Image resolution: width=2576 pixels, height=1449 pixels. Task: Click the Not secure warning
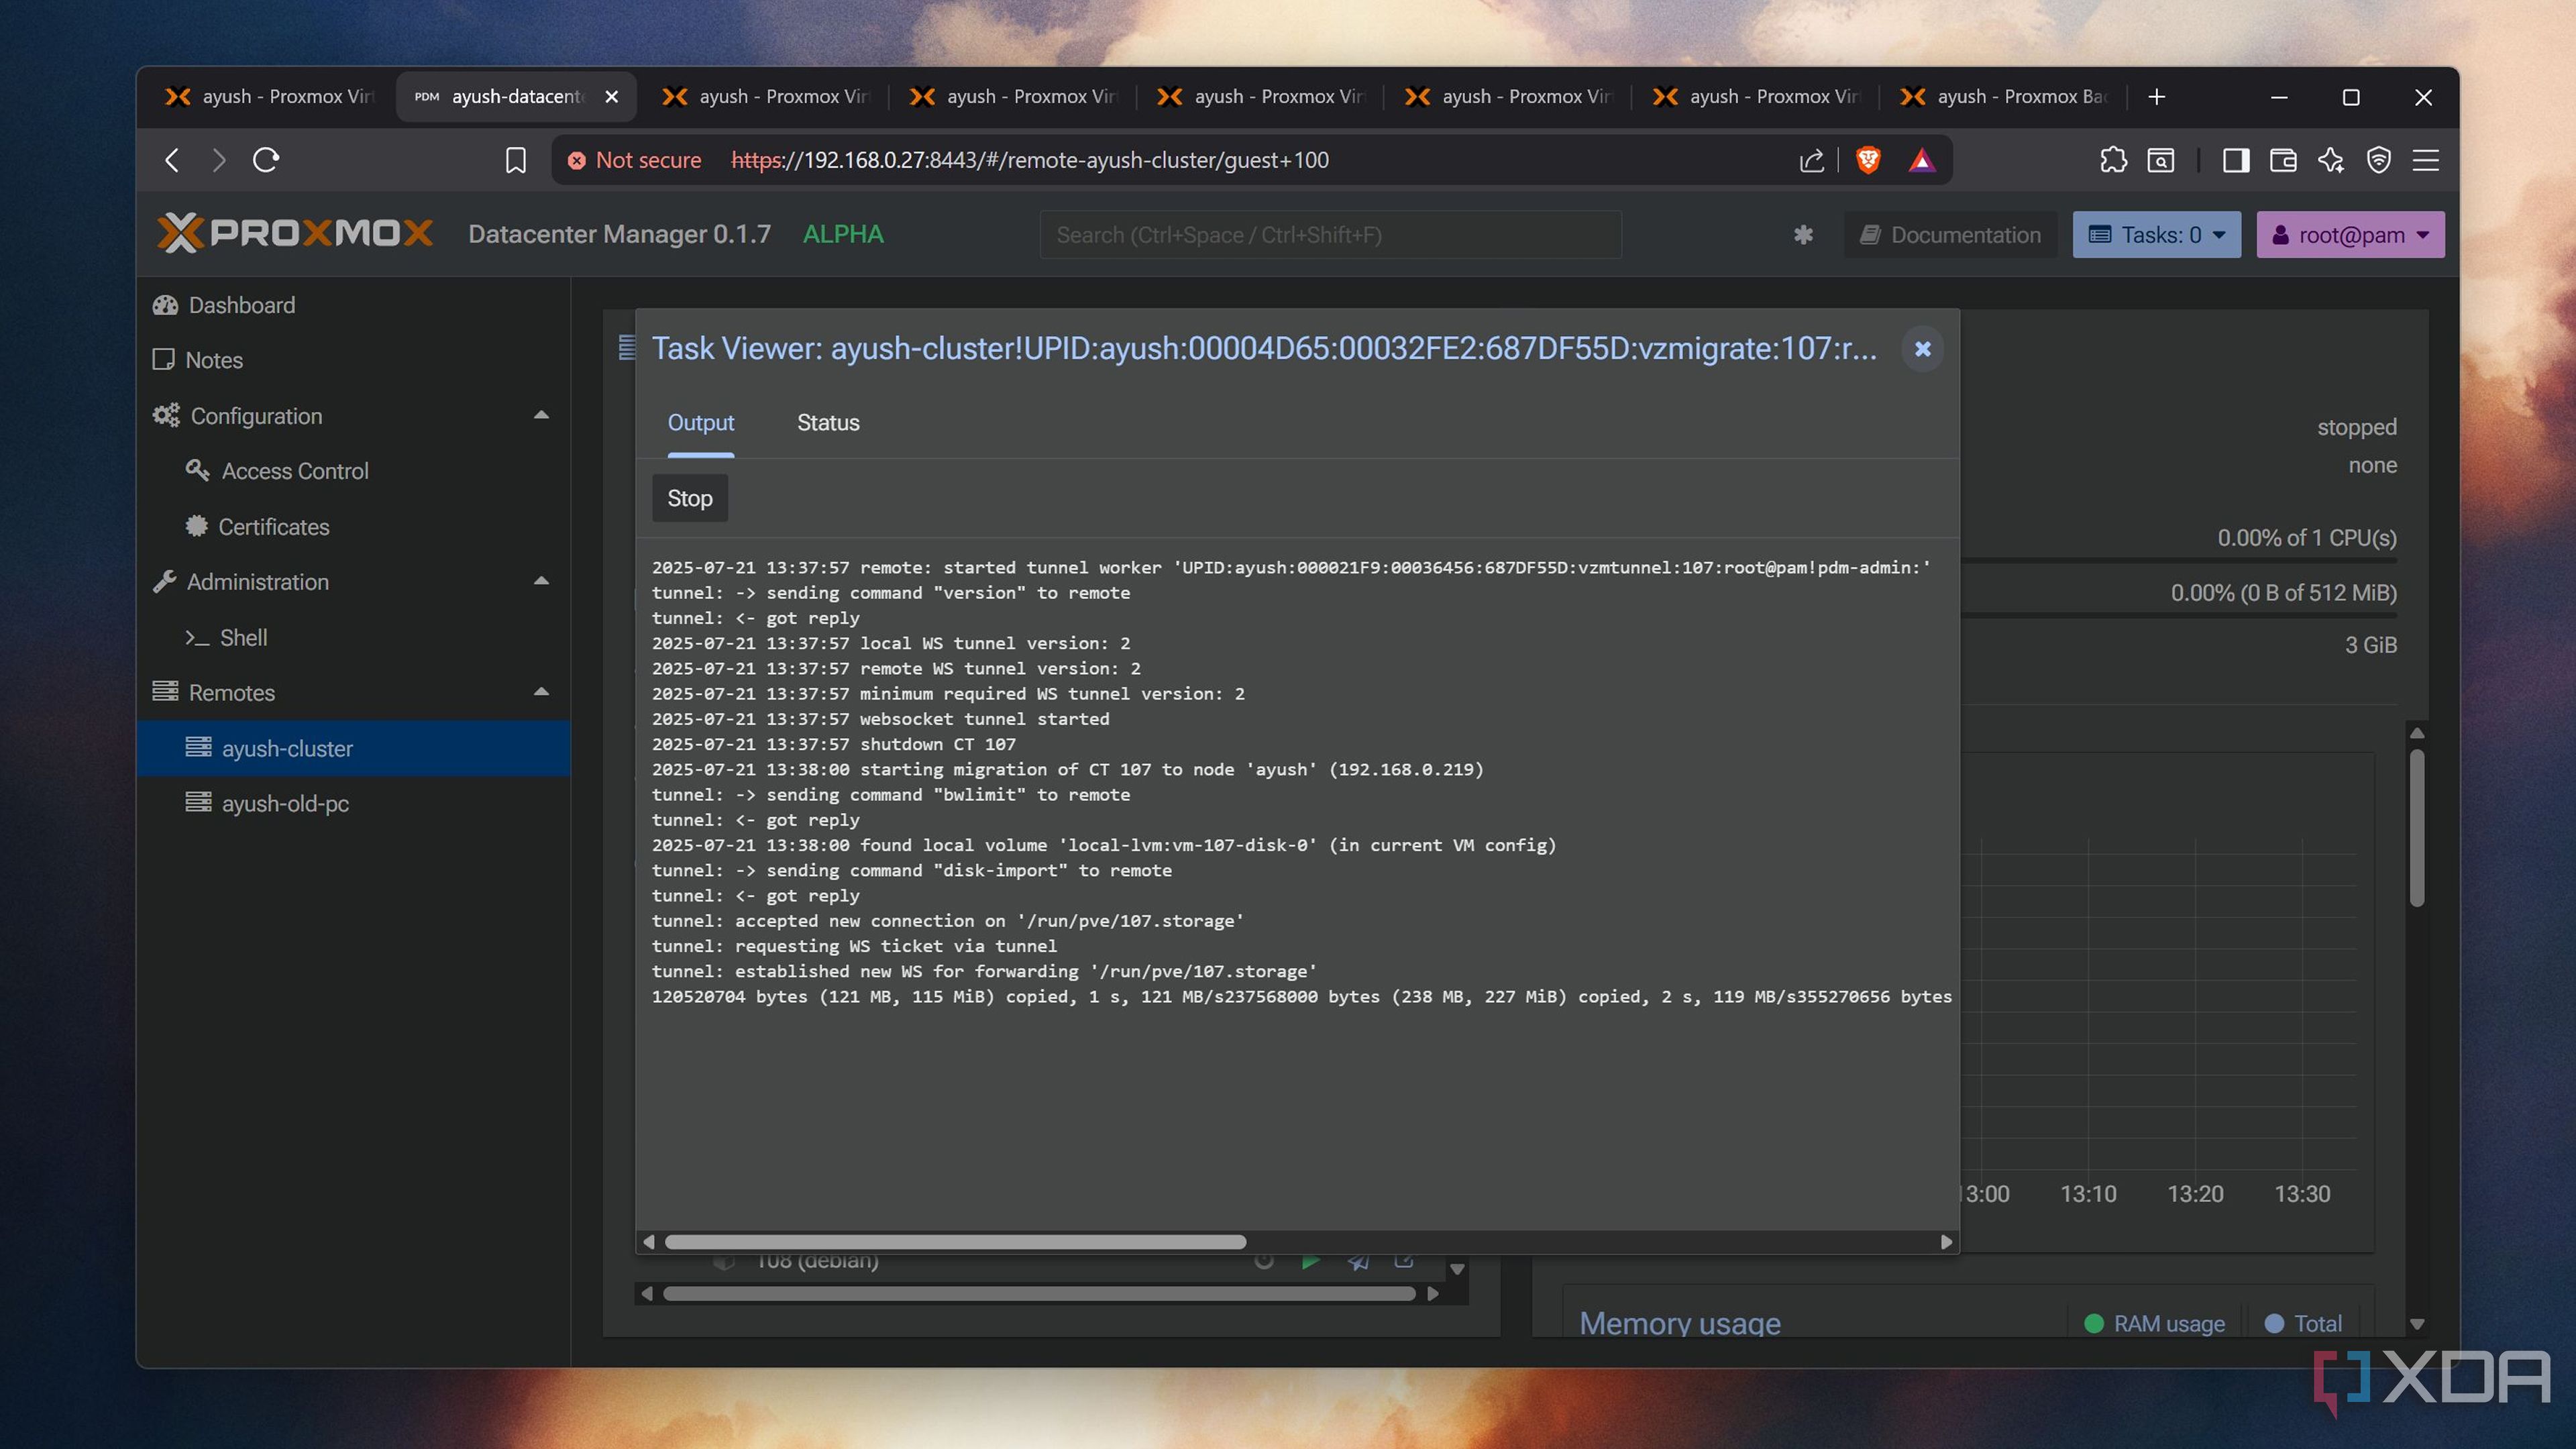click(634, 160)
